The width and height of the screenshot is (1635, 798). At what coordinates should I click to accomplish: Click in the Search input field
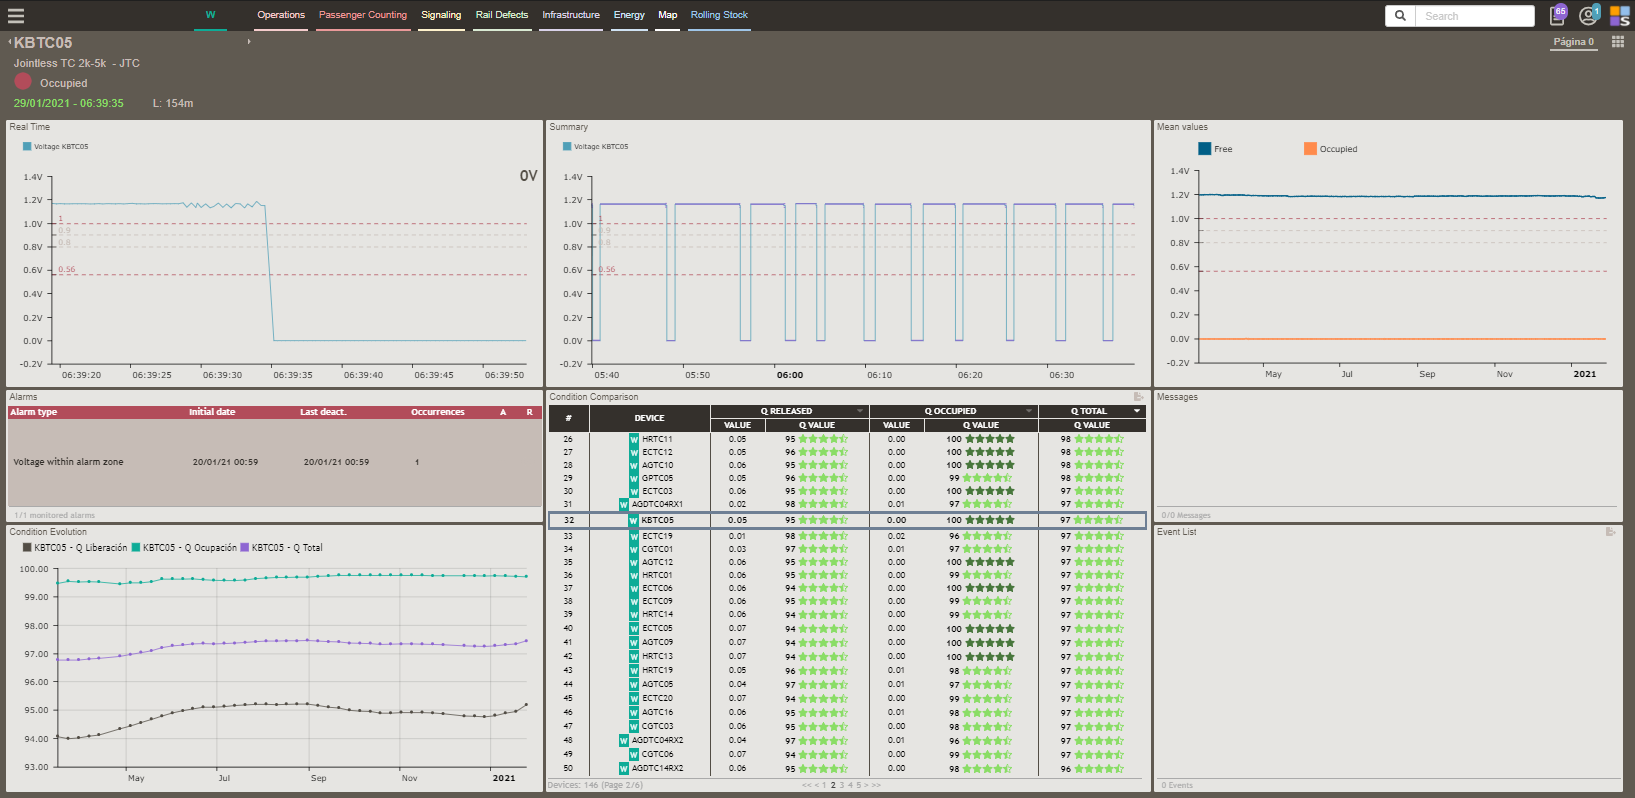(1474, 16)
